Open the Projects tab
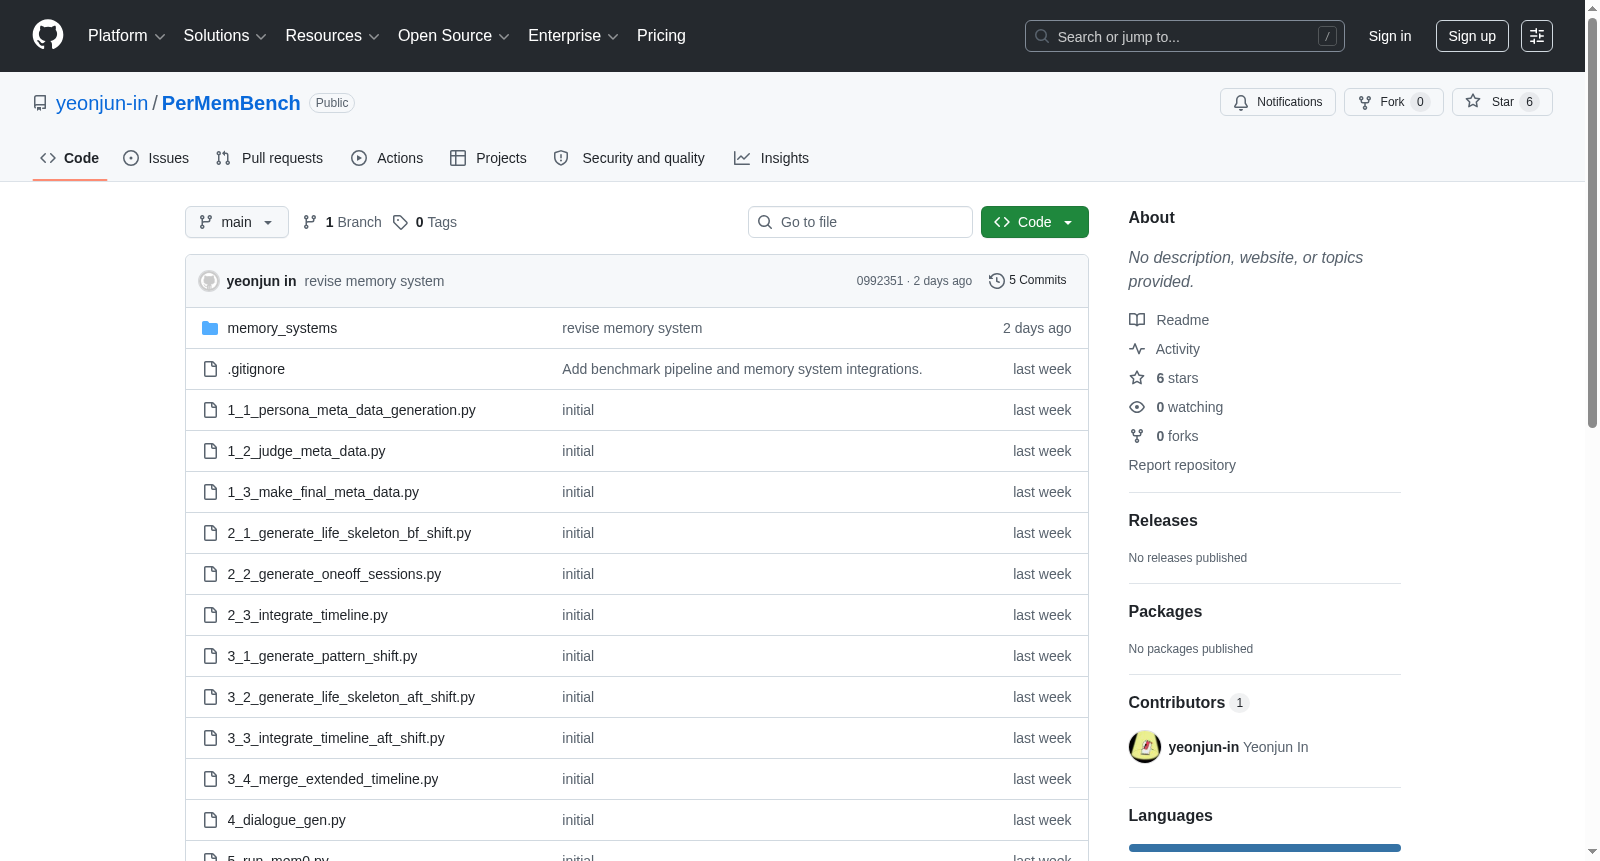The image size is (1600, 861). pos(488,158)
